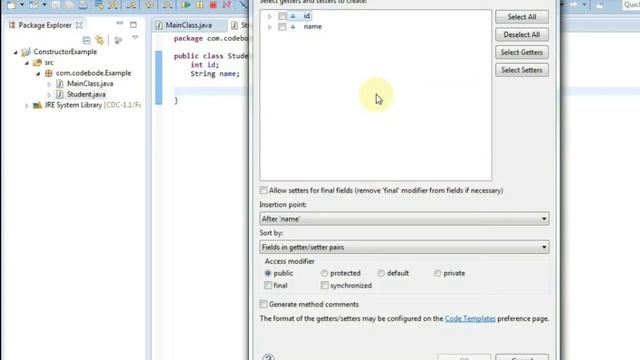Collapse All in Package Explorer toolbar

pyautogui.click(x=87, y=40)
